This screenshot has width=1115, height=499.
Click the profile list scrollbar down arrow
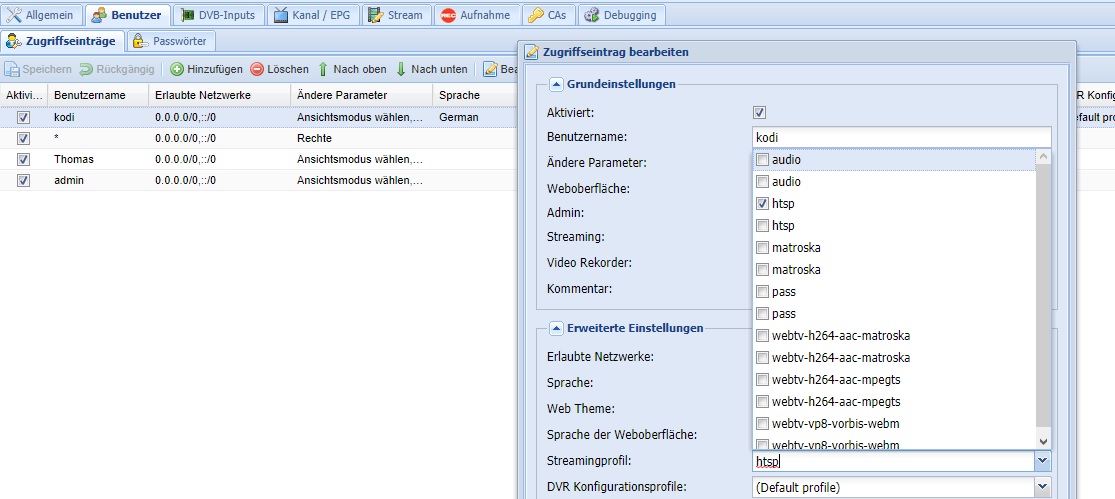(1043, 441)
